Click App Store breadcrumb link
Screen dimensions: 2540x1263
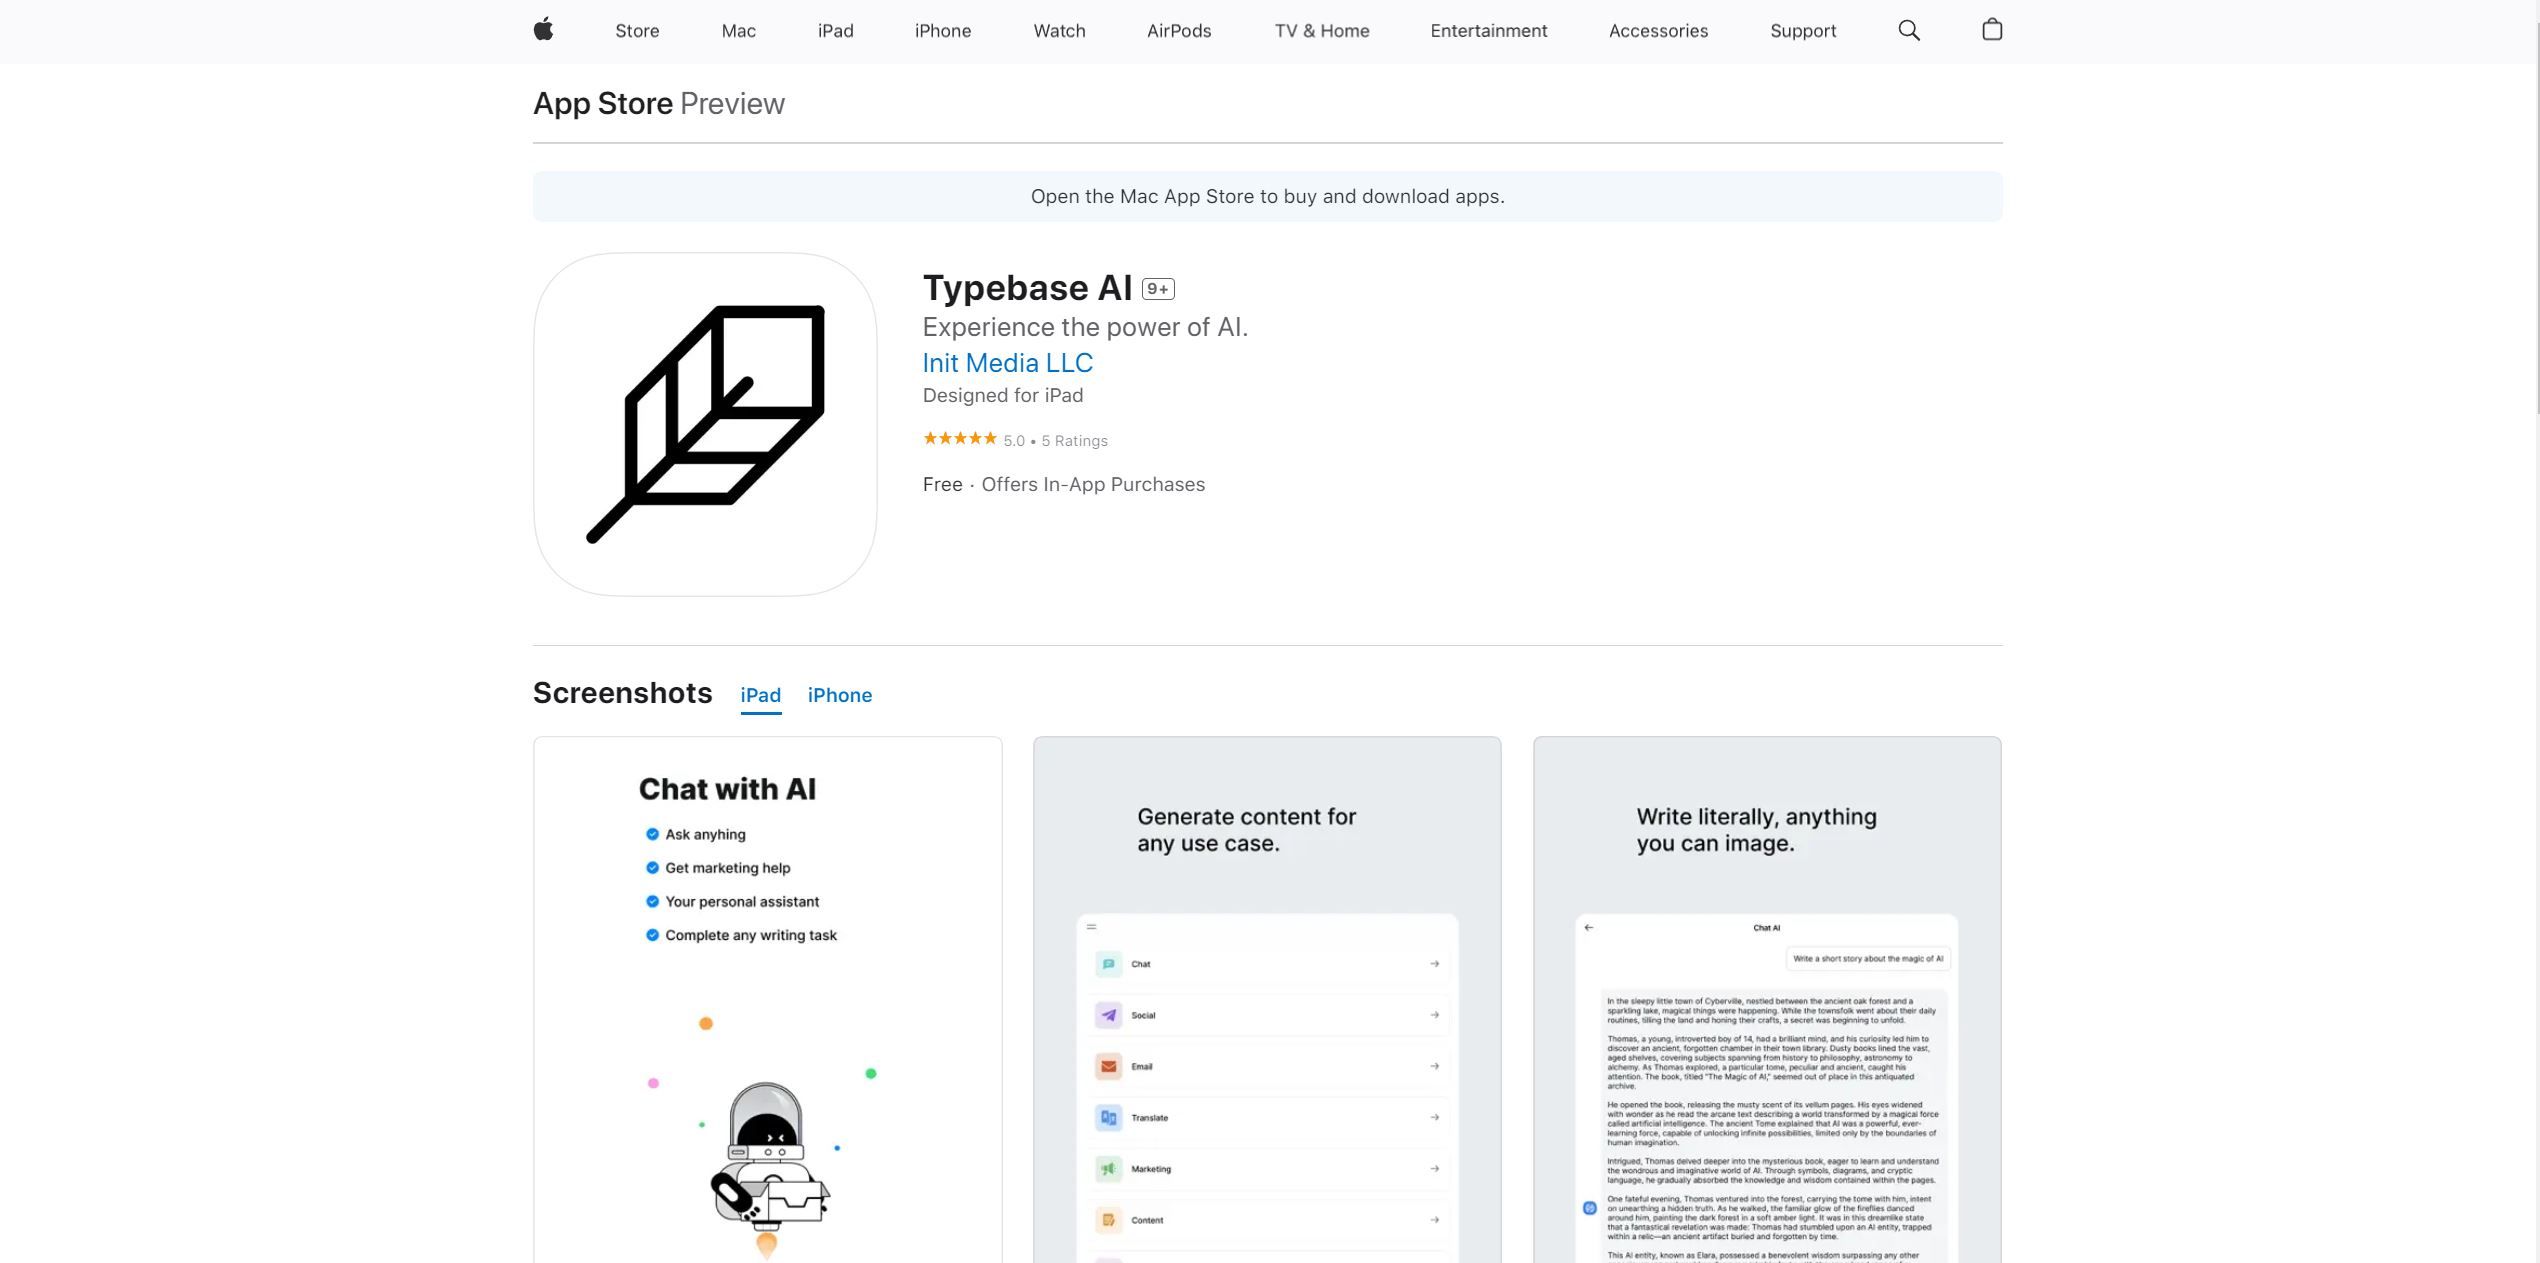tap(603, 102)
